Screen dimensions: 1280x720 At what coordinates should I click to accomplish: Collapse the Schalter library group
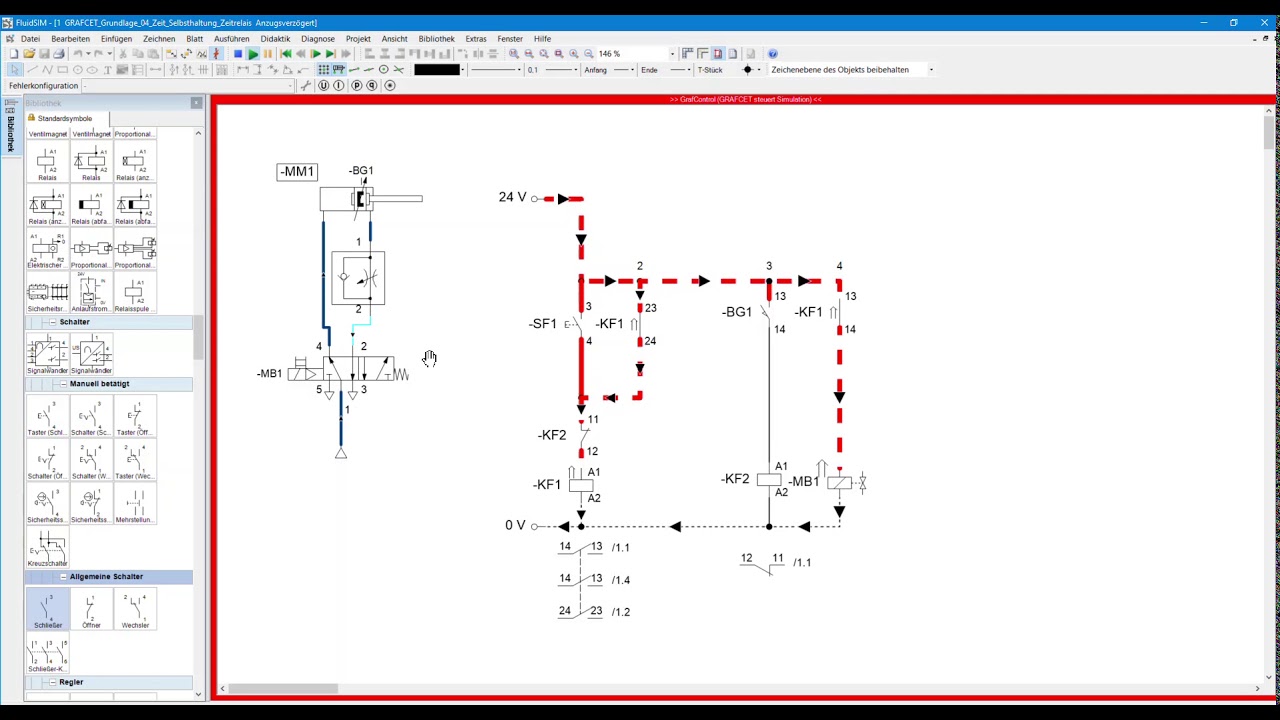point(52,322)
